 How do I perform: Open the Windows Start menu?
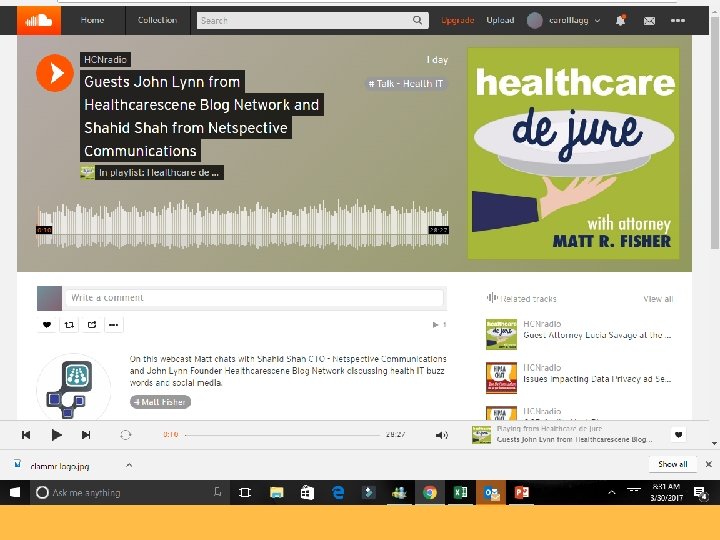click(15, 492)
